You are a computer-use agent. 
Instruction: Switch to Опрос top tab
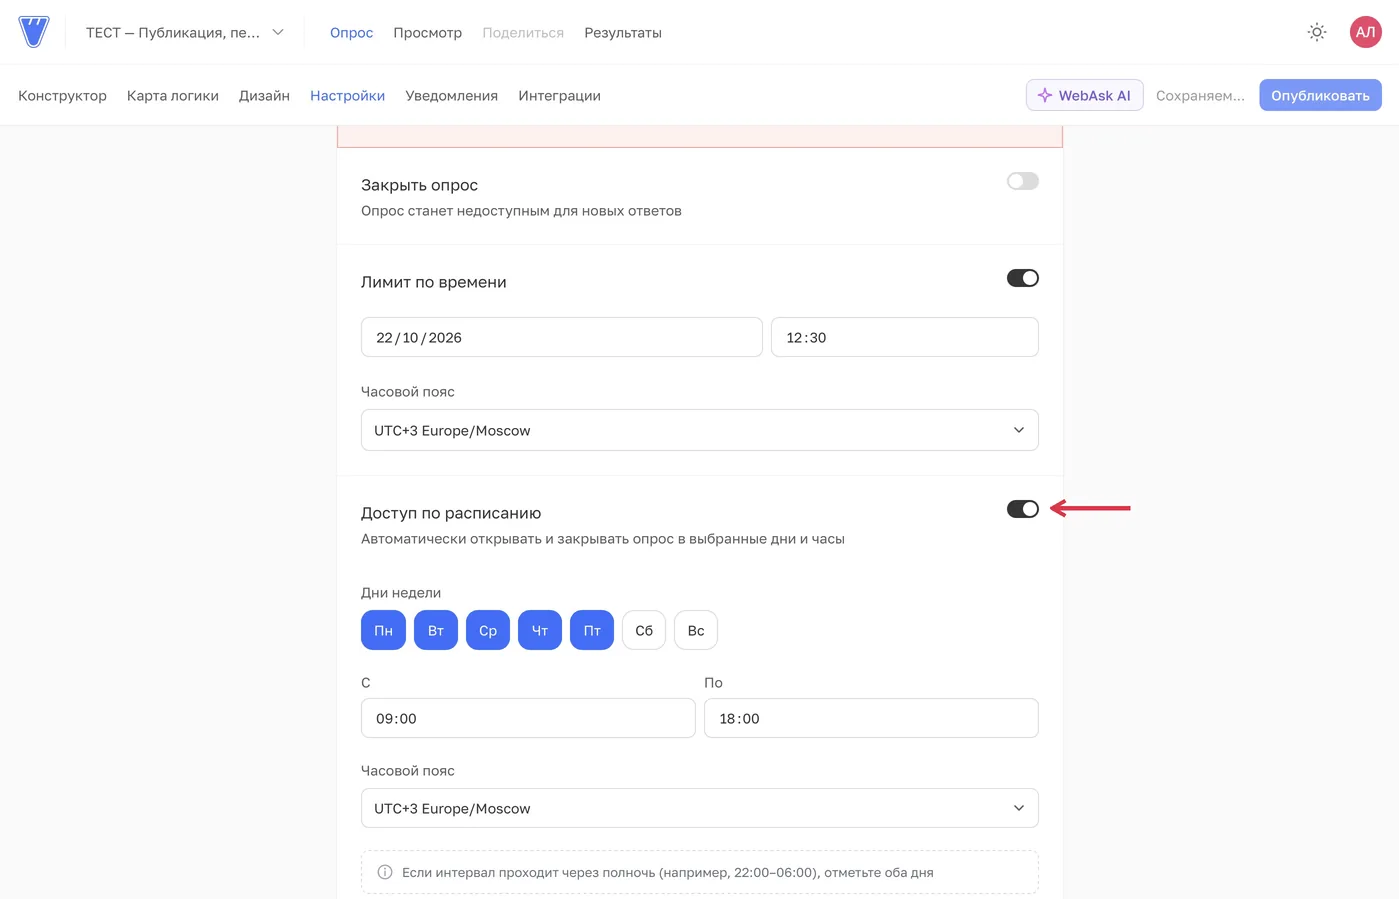(x=351, y=32)
